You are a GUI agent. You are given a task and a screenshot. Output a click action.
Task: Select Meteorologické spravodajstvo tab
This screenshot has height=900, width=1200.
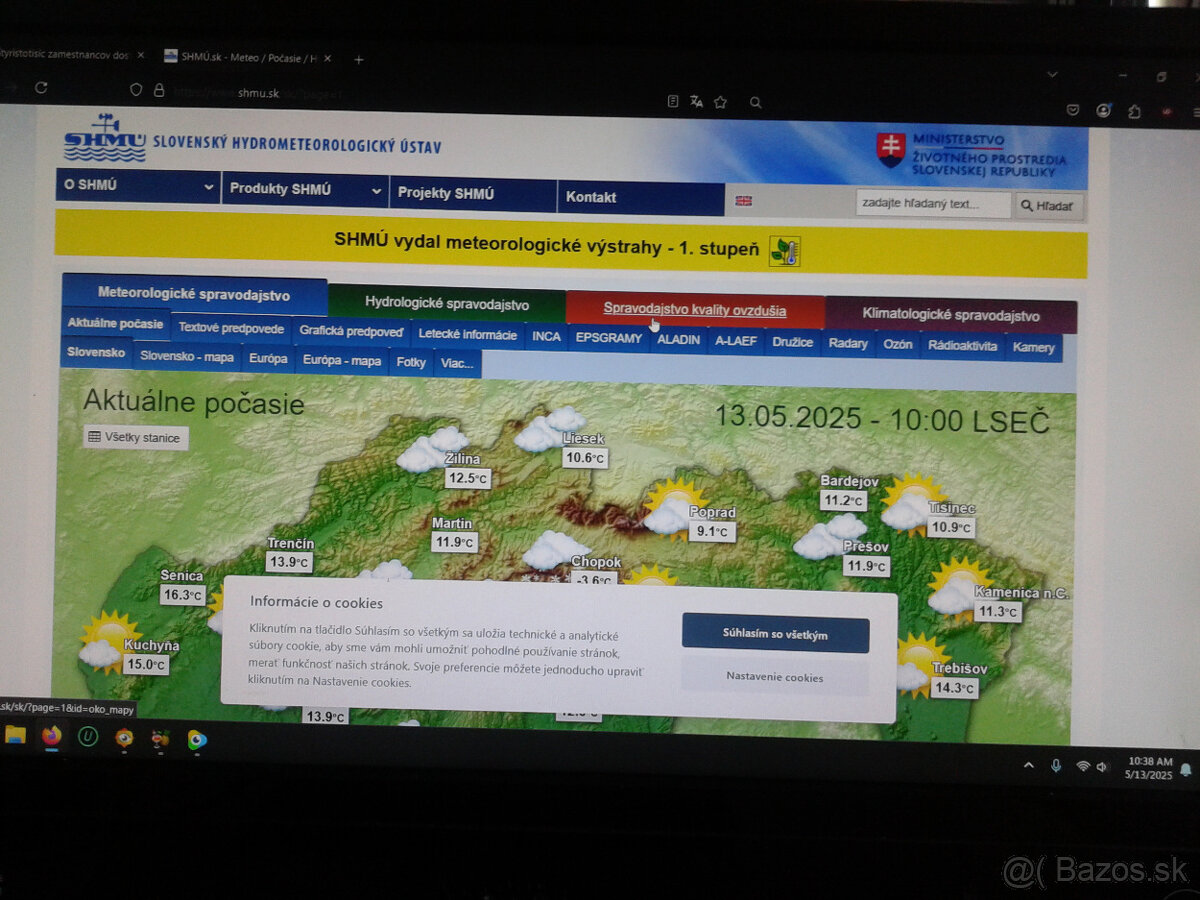[x=194, y=294]
